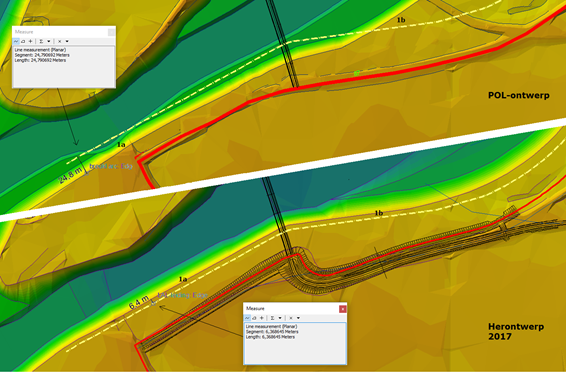Screen dimensions: 566x373
Task: Click the 24,8 m measurement label on map
Action: (x=70, y=177)
